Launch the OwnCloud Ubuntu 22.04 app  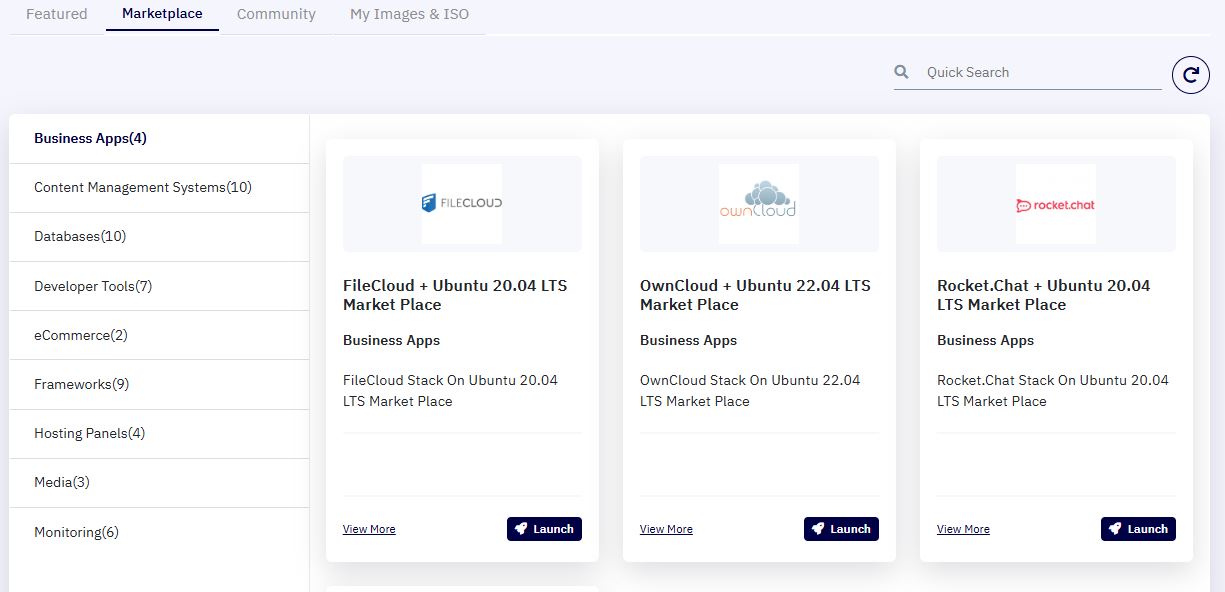click(841, 529)
